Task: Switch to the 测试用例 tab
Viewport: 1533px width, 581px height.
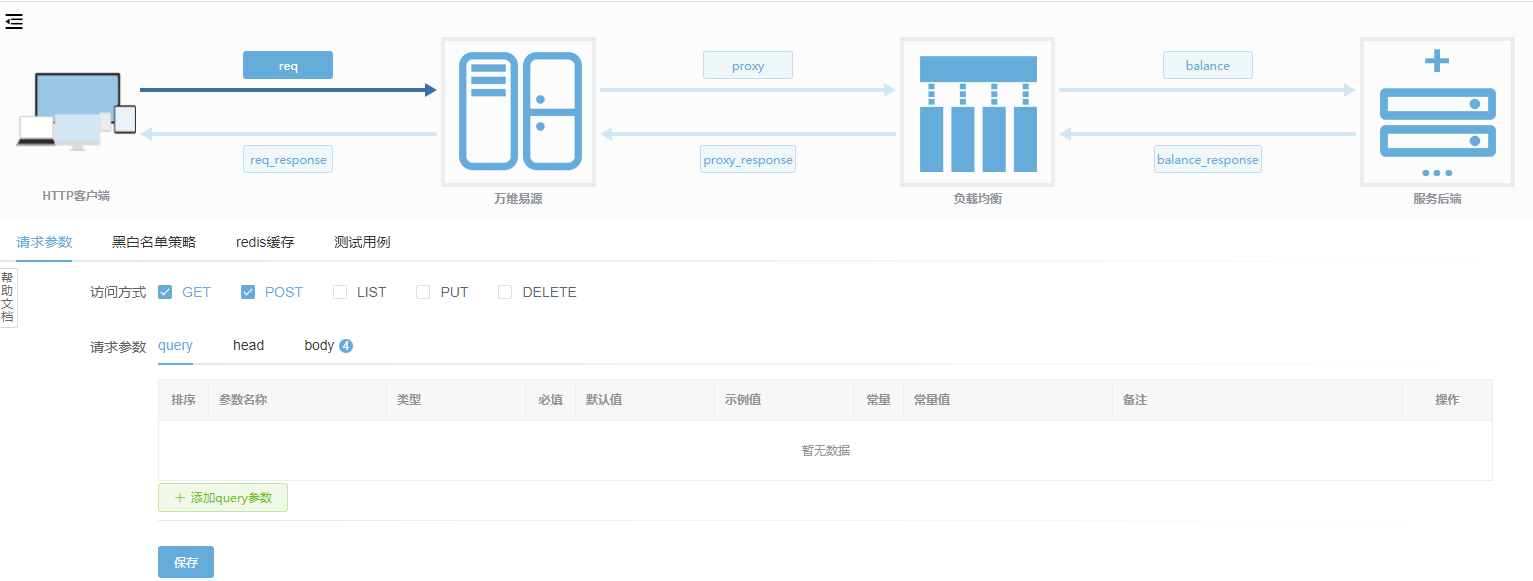Action: 362,242
